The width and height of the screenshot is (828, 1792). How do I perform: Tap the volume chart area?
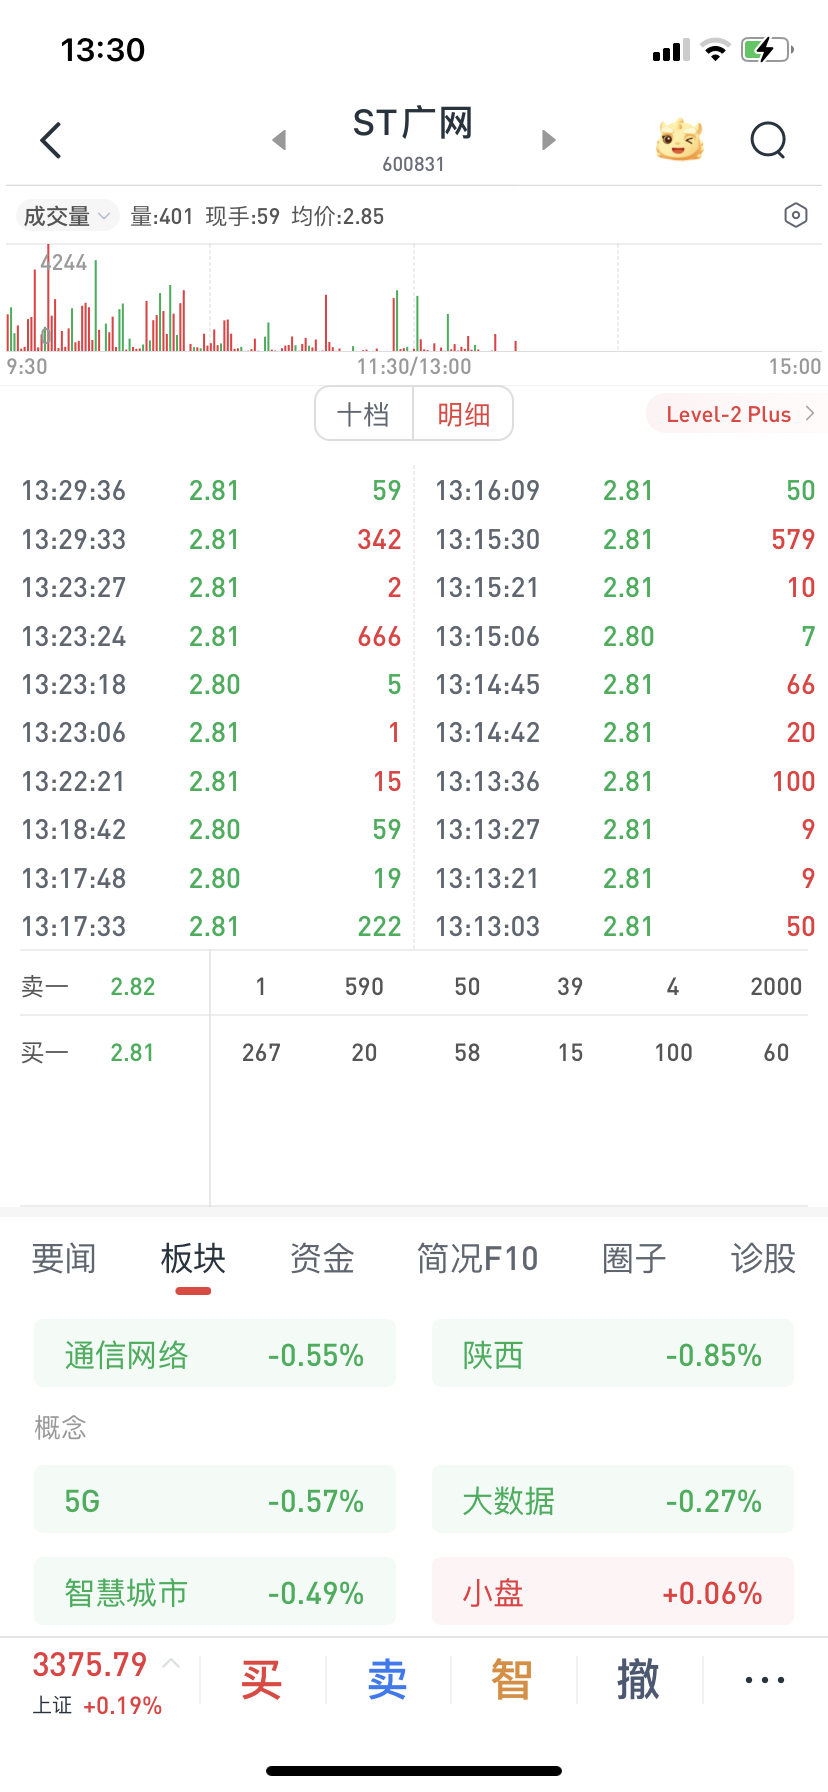pos(414,298)
